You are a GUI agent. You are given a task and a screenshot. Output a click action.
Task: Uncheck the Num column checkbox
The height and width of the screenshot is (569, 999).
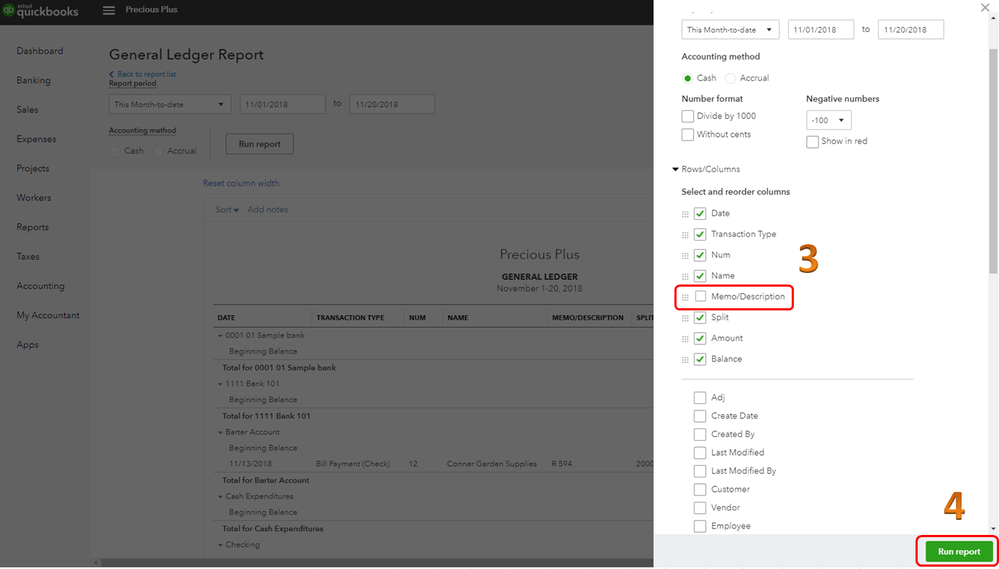[x=700, y=255]
